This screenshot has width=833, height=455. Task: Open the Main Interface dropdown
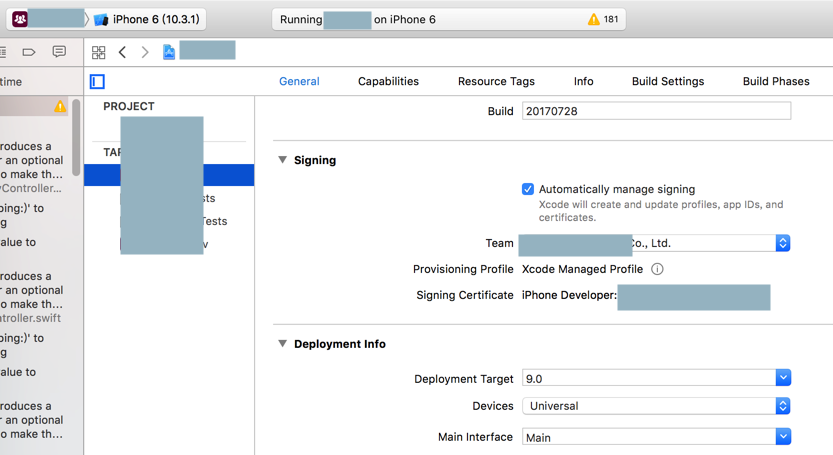(x=782, y=437)
